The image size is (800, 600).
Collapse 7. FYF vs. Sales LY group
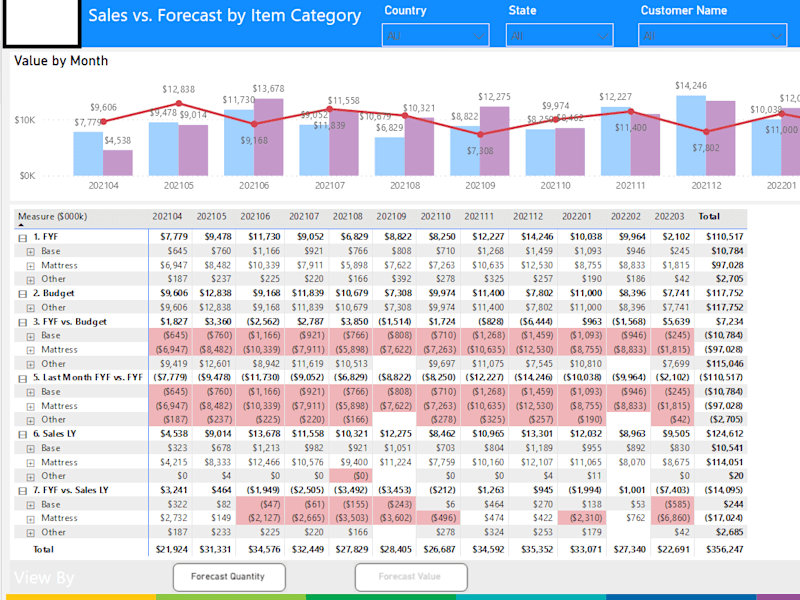[x=22, y=491]
